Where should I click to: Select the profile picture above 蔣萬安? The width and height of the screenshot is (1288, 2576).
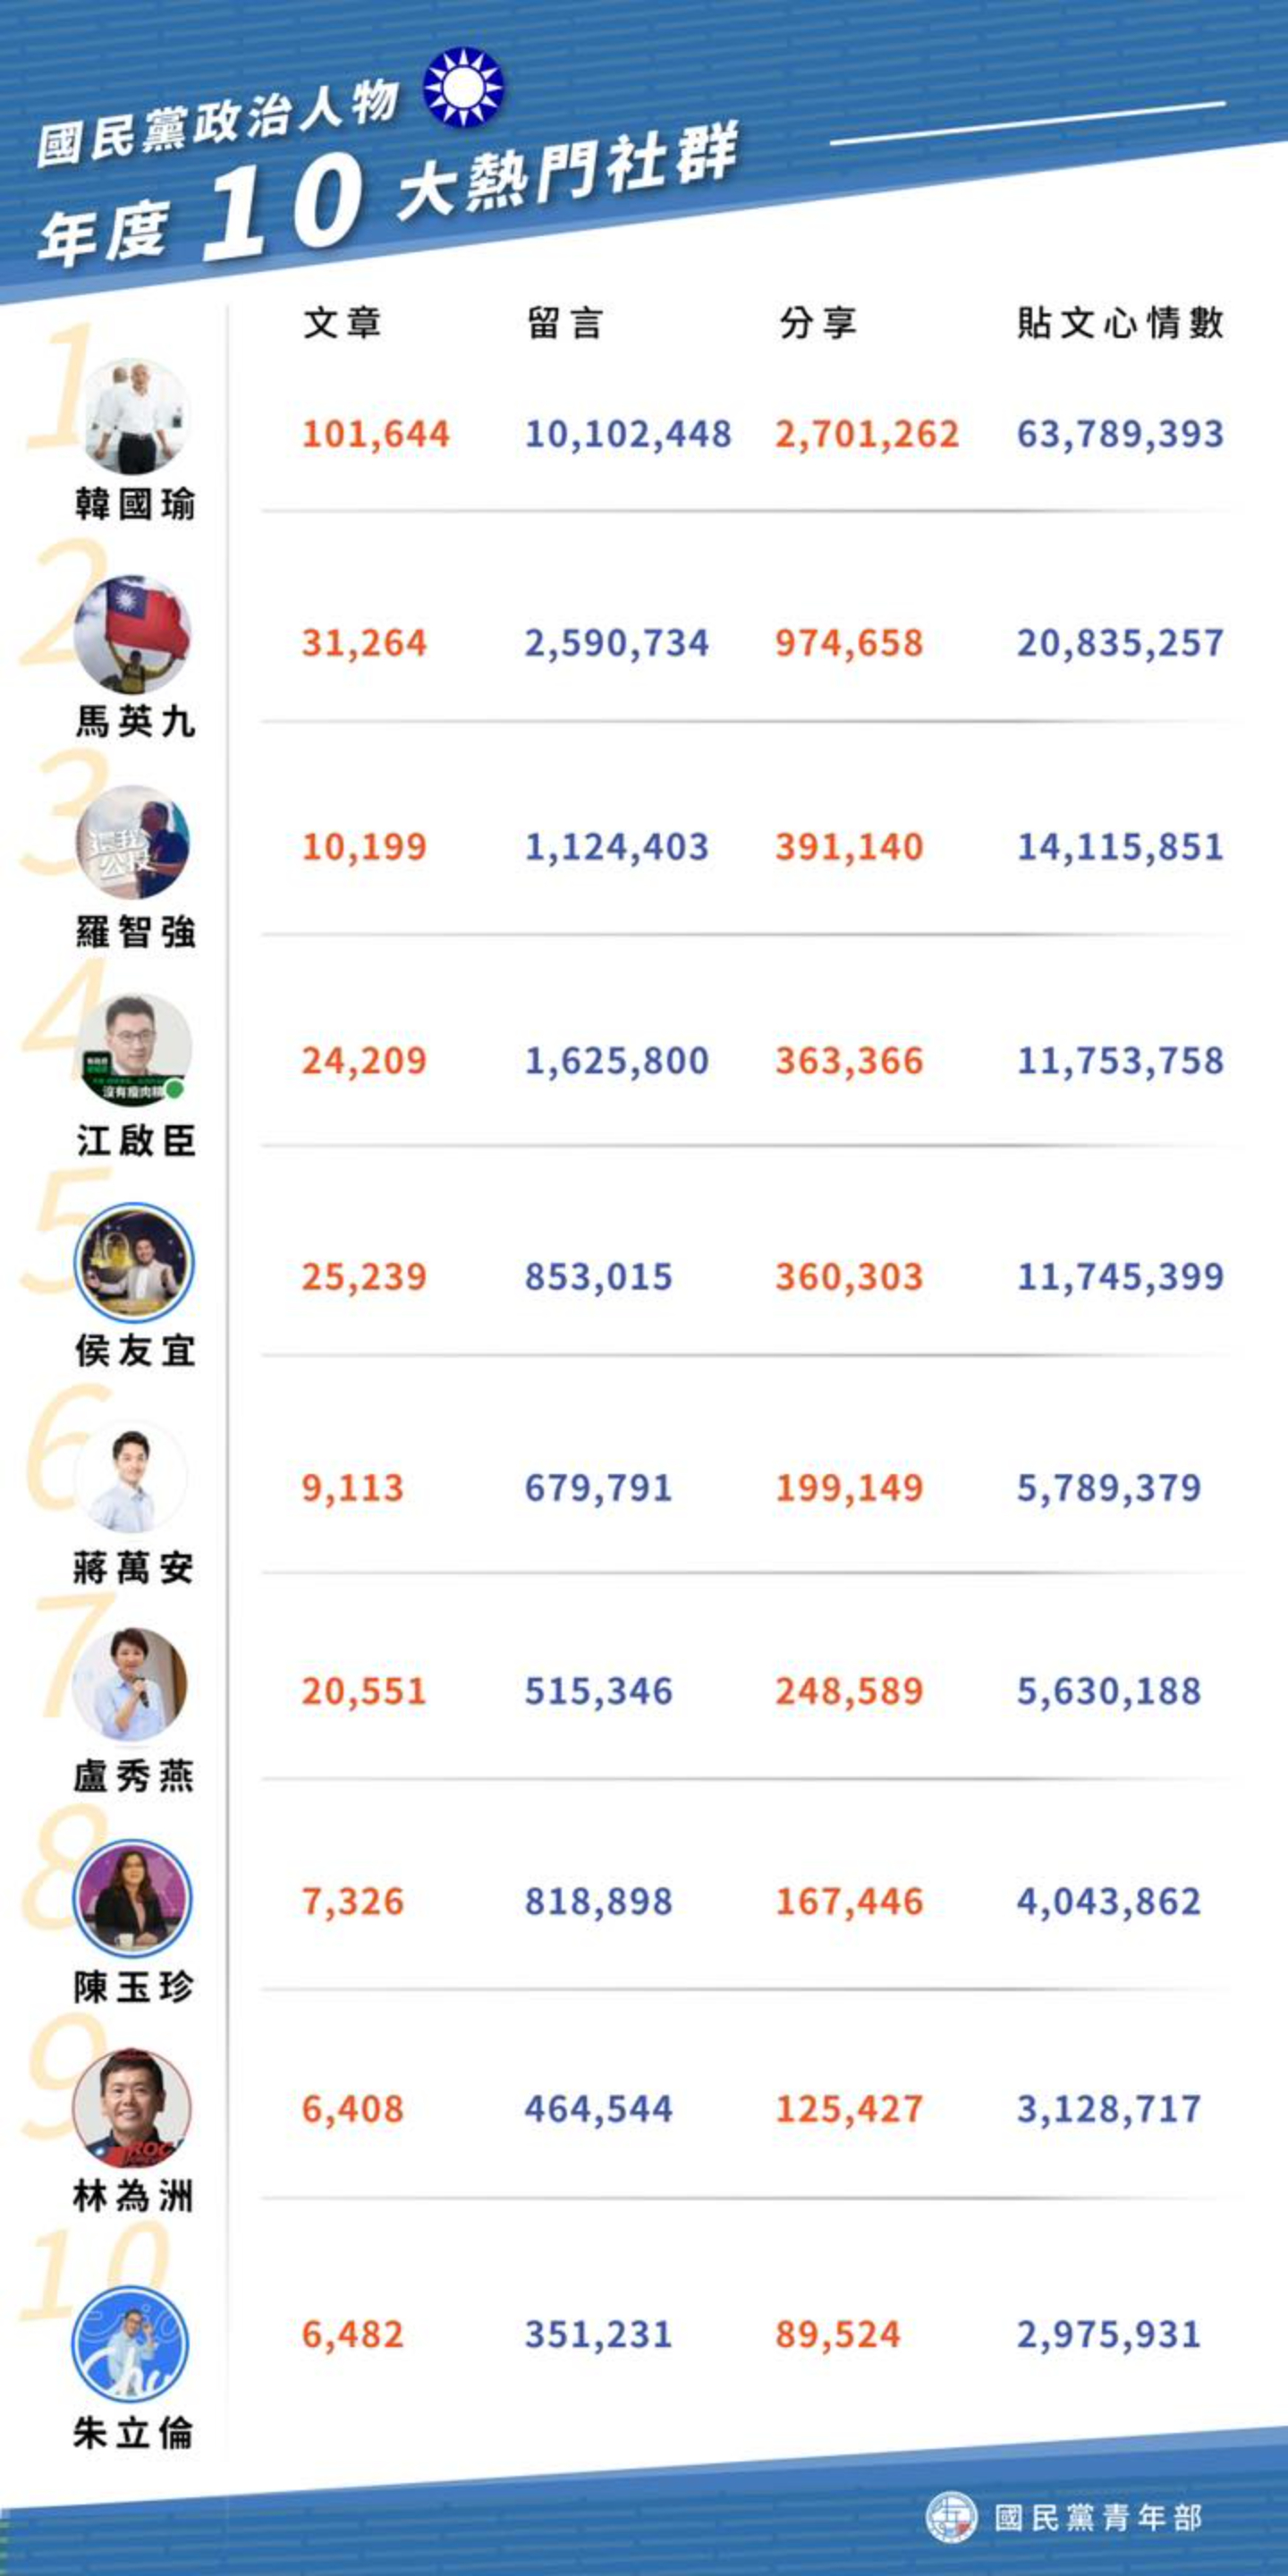[132, 1477]
